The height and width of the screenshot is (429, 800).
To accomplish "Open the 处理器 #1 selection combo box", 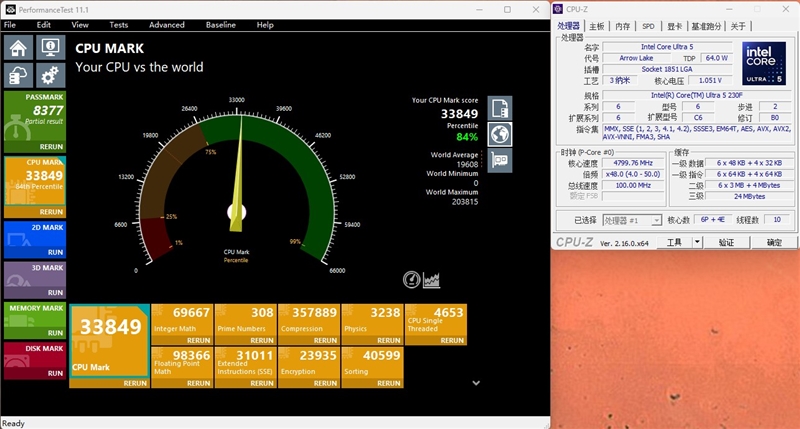I will 630,220.
